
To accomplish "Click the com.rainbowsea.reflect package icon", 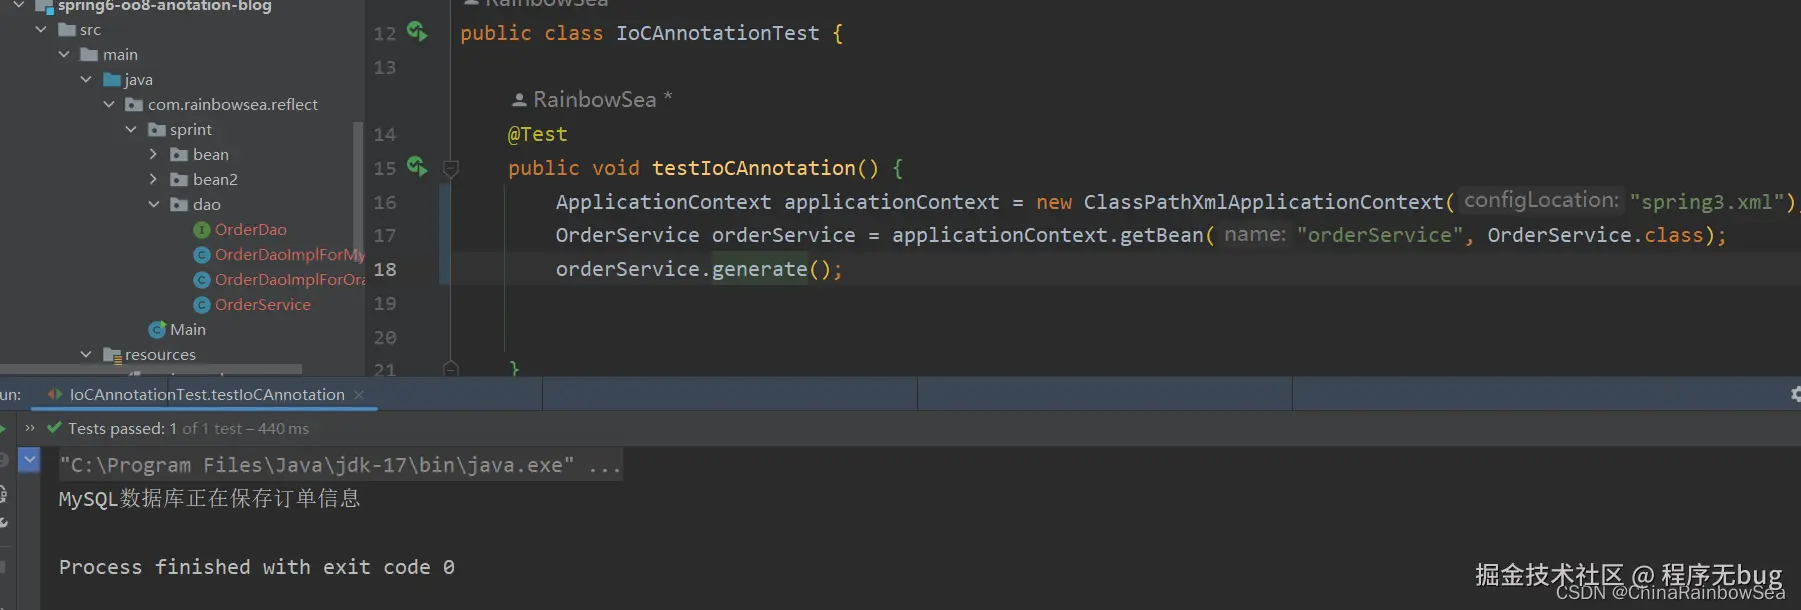I will point(134,105).
